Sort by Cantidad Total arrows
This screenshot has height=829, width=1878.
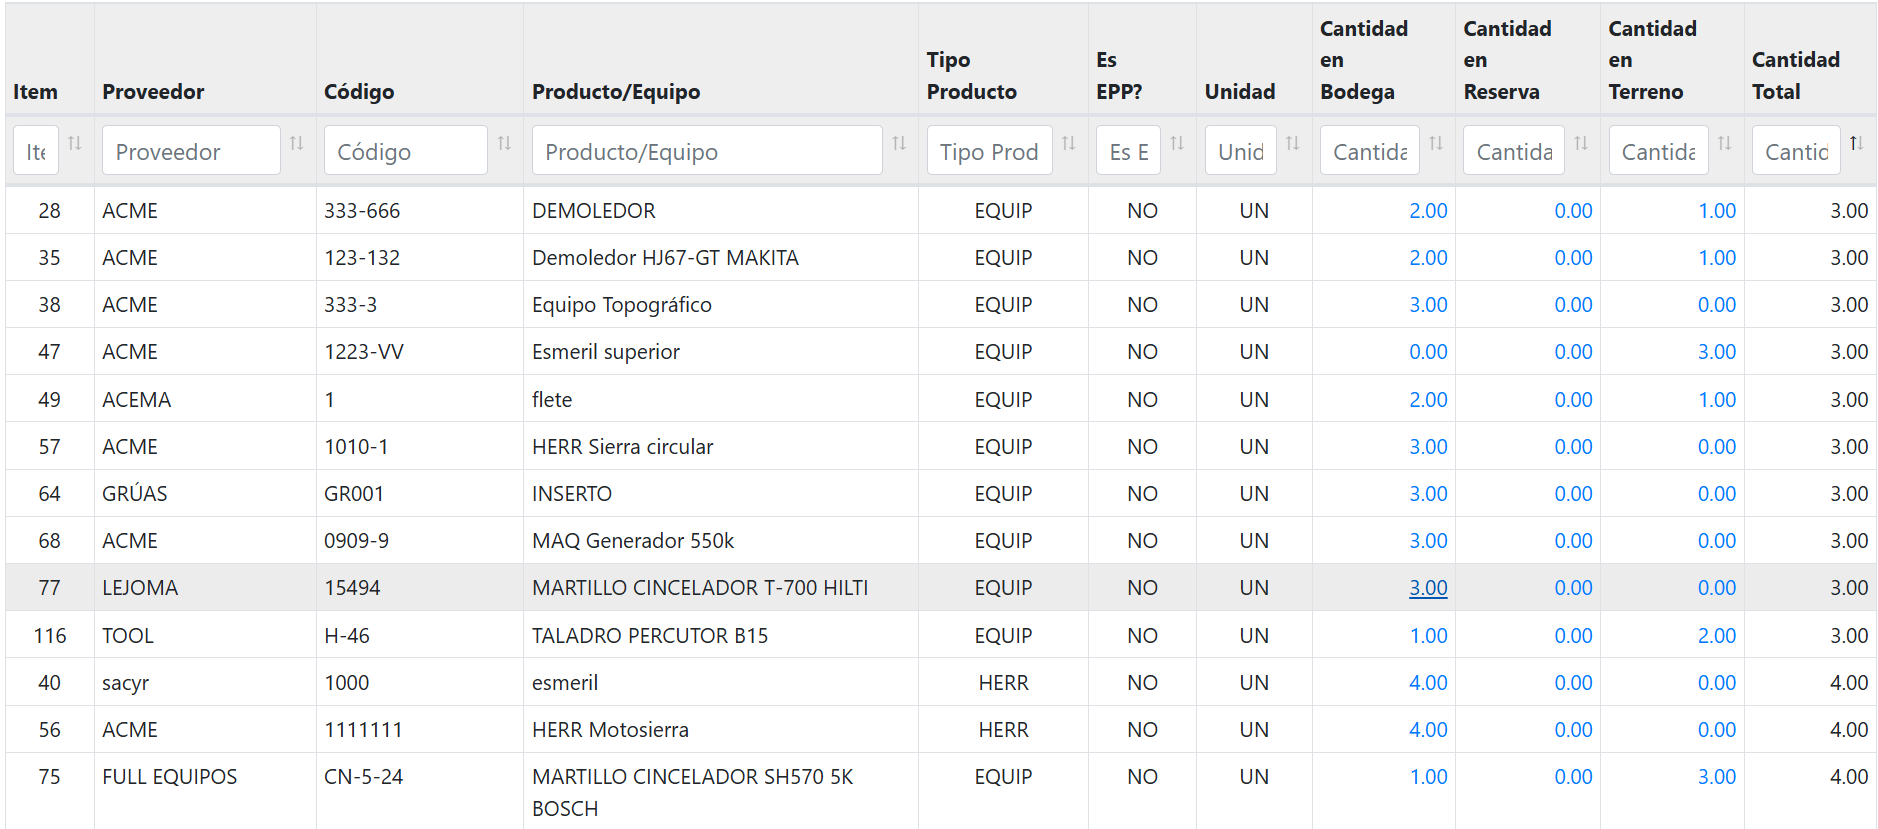click(1857, 144)
